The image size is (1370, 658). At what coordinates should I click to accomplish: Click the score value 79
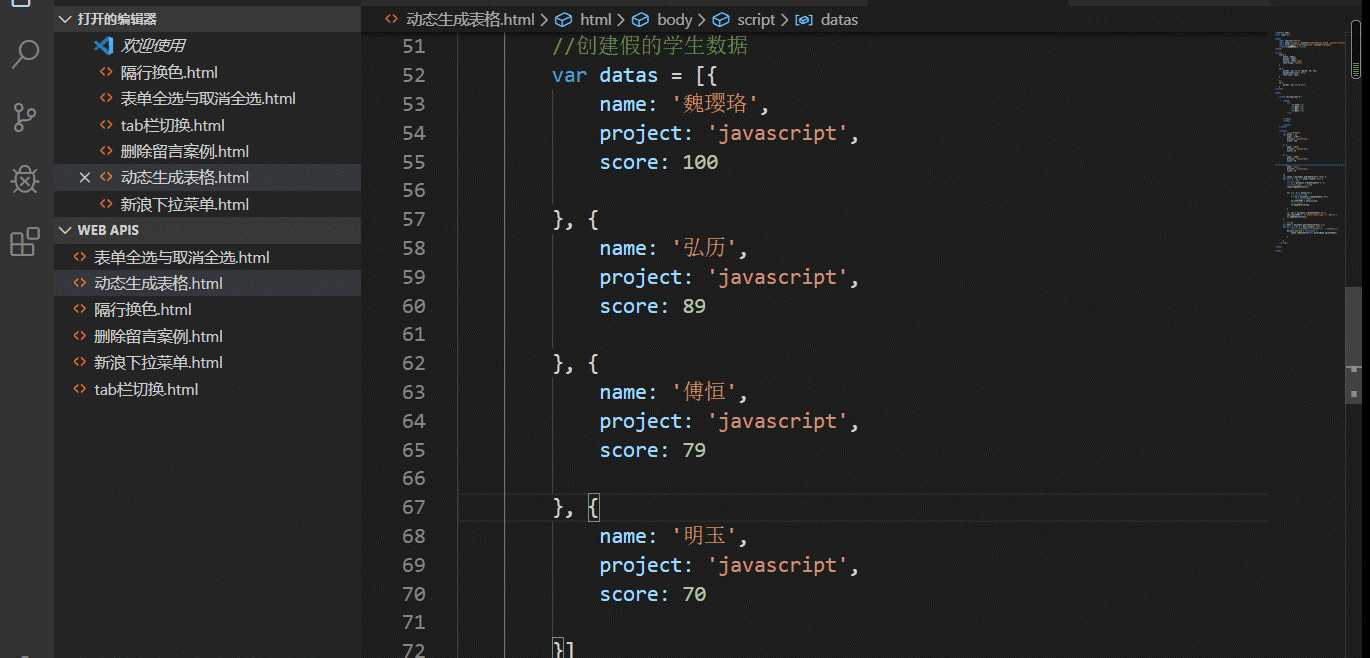(x=694, y=450)
